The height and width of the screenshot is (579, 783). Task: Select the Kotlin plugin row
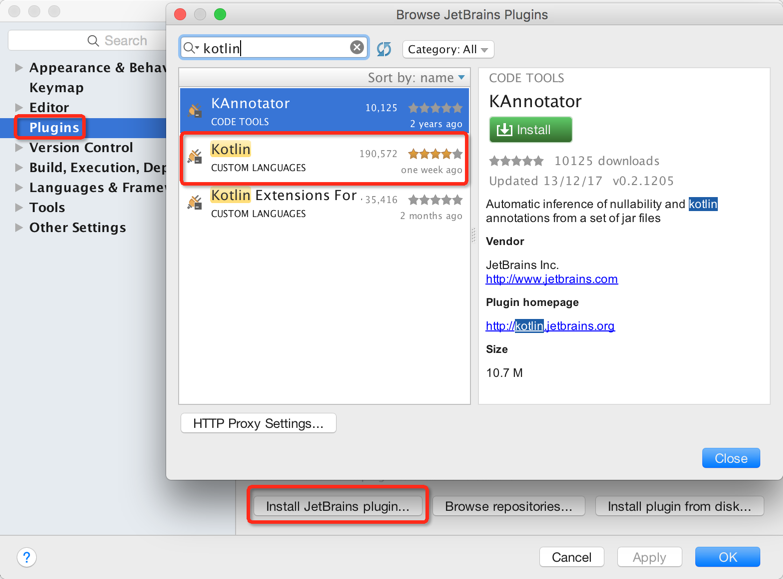coord(325,157)
